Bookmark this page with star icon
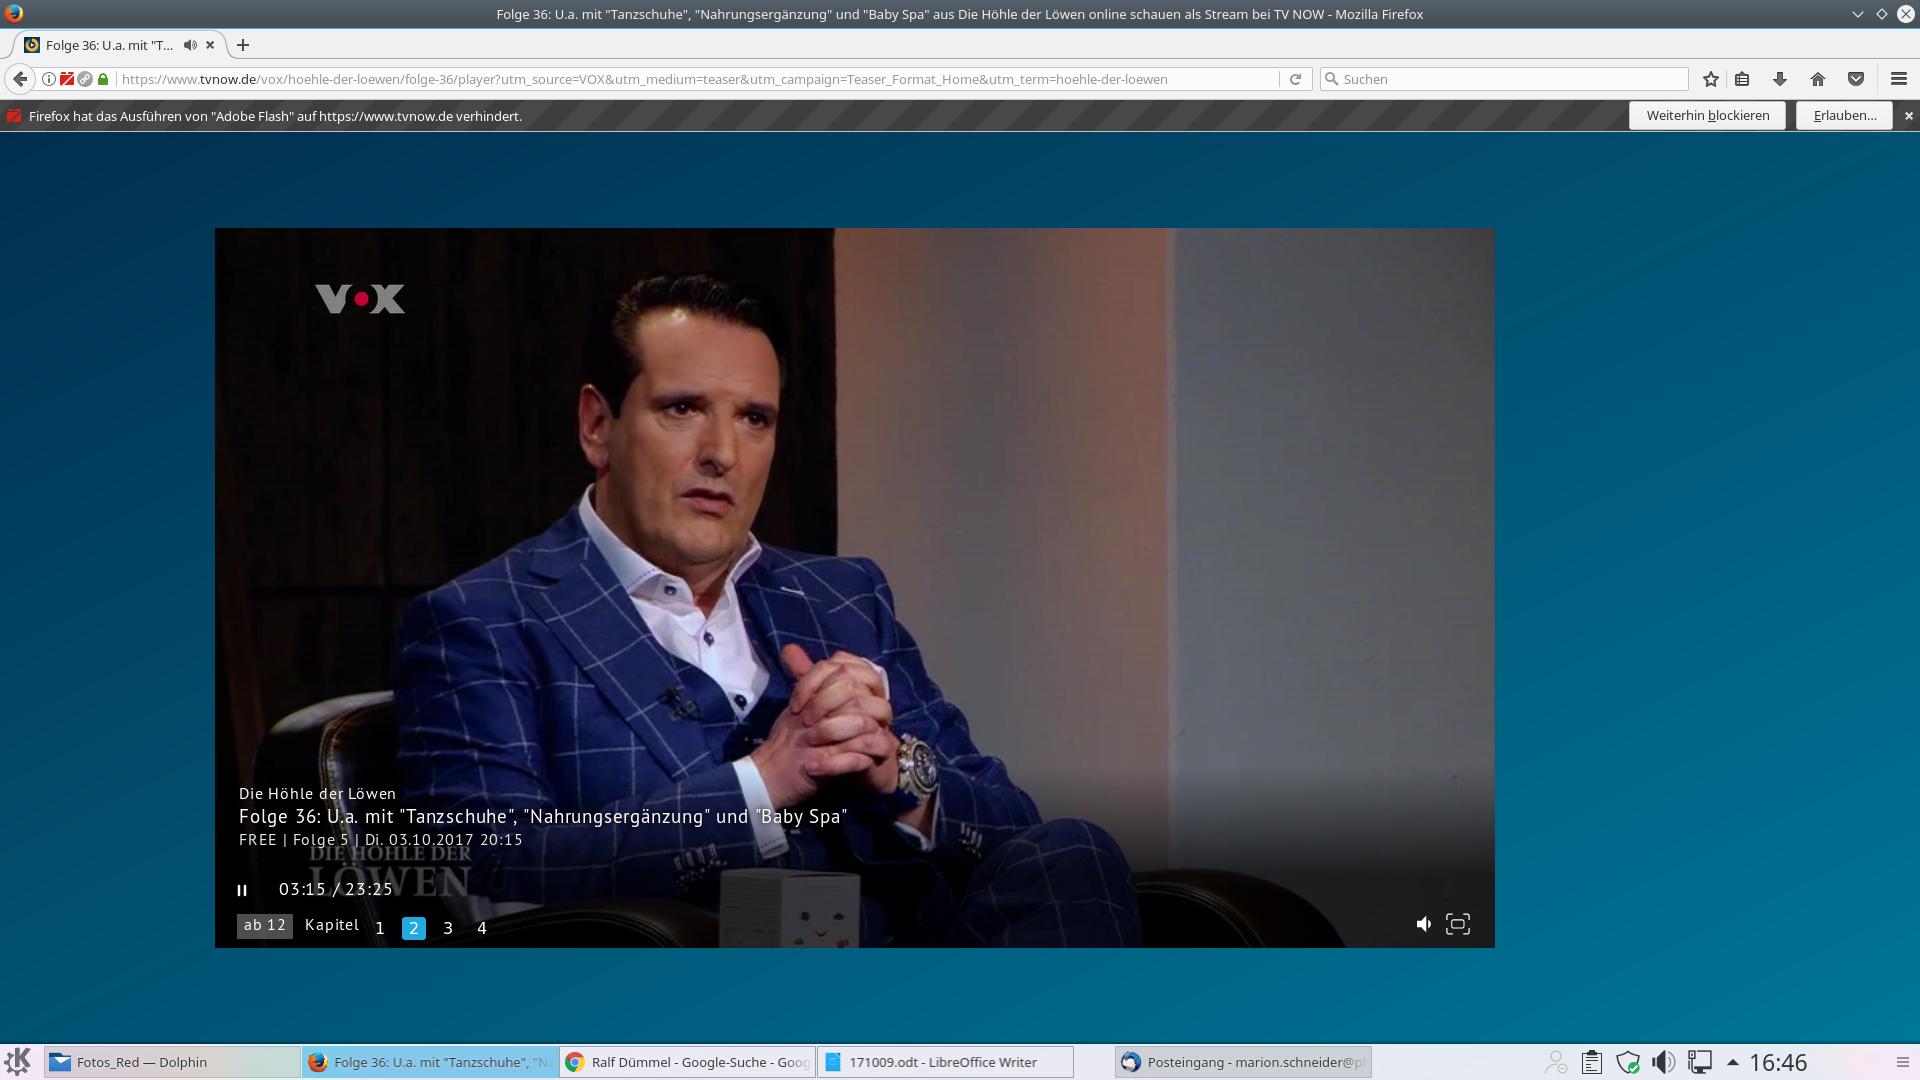This screenshot has height=1080, width=1920. click(1711, 79)
